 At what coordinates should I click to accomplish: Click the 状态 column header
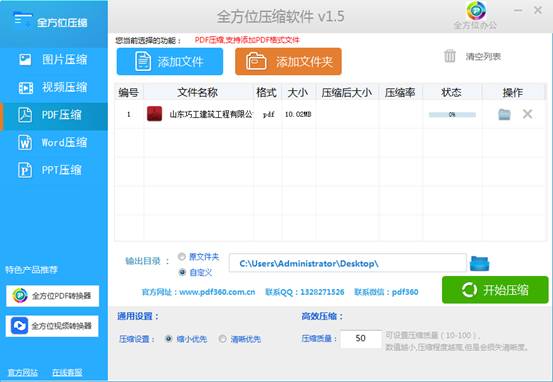tap(451, 92)
